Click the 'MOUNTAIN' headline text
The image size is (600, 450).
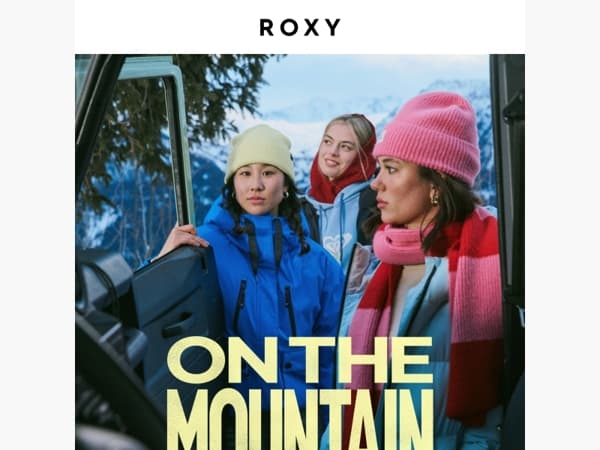pyautogui.click(x=300, y=420)
